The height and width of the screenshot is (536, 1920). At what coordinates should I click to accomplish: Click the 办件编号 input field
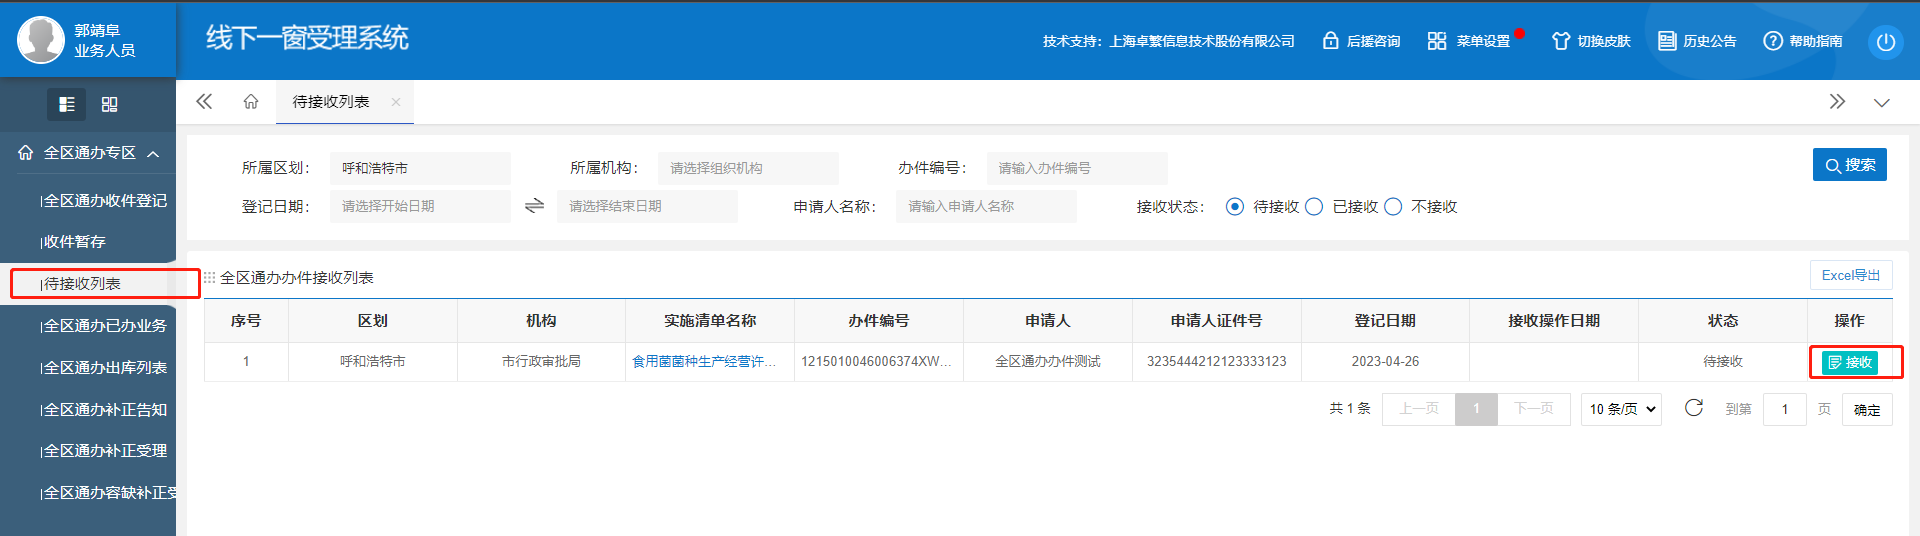(x=1076, y=168)
